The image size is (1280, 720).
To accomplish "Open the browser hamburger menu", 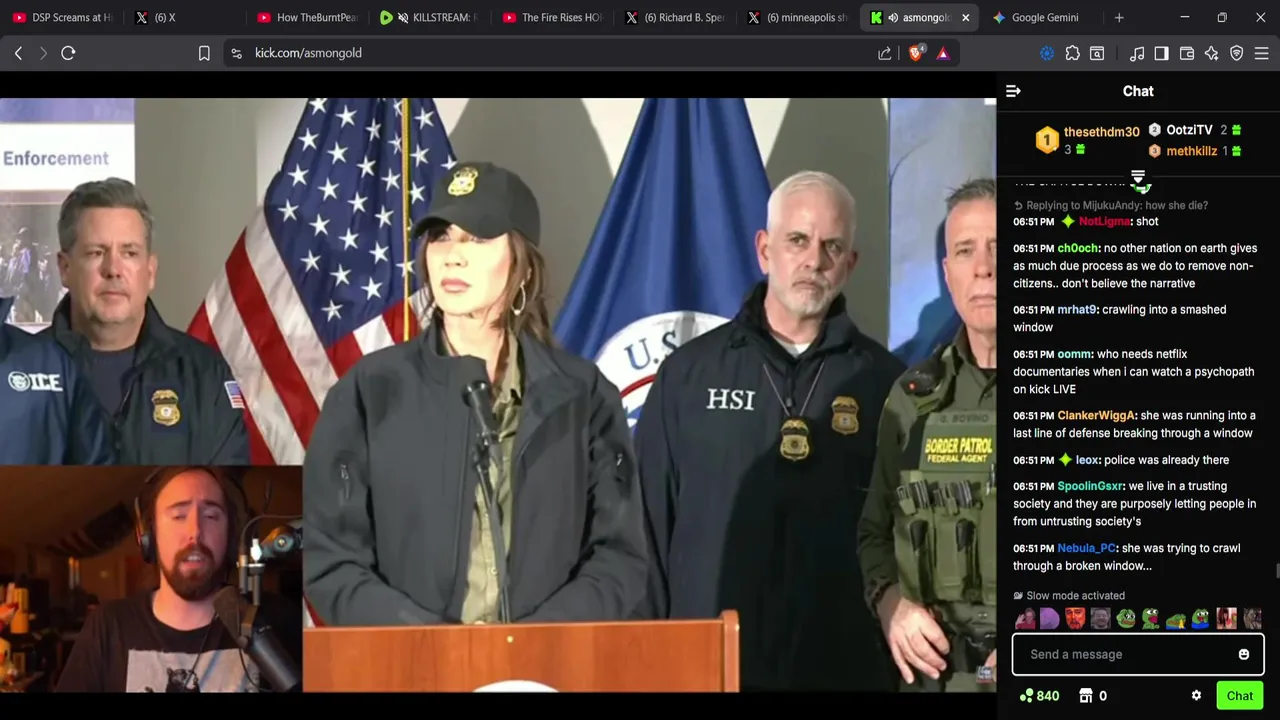I will tap(1262, 53).
